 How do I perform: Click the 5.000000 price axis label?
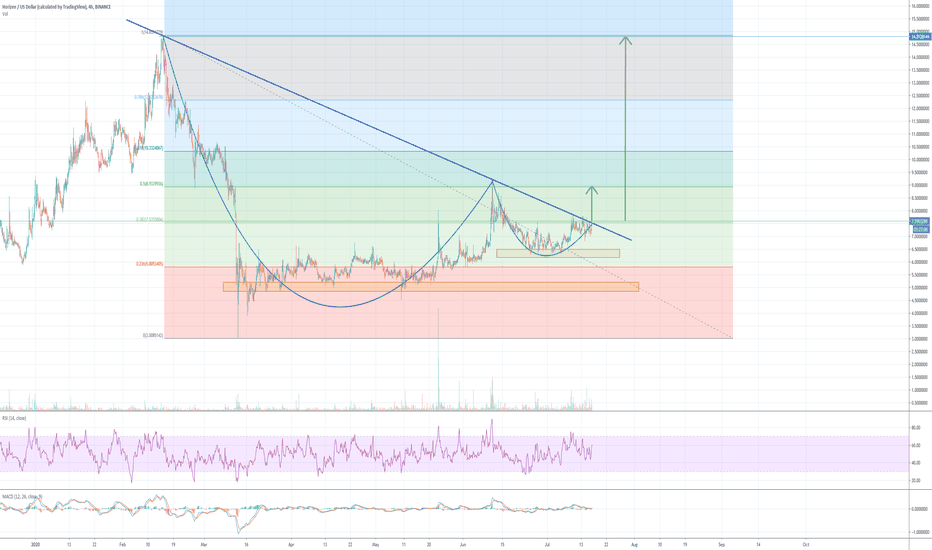pyautogui.click(x=920, y=287)
